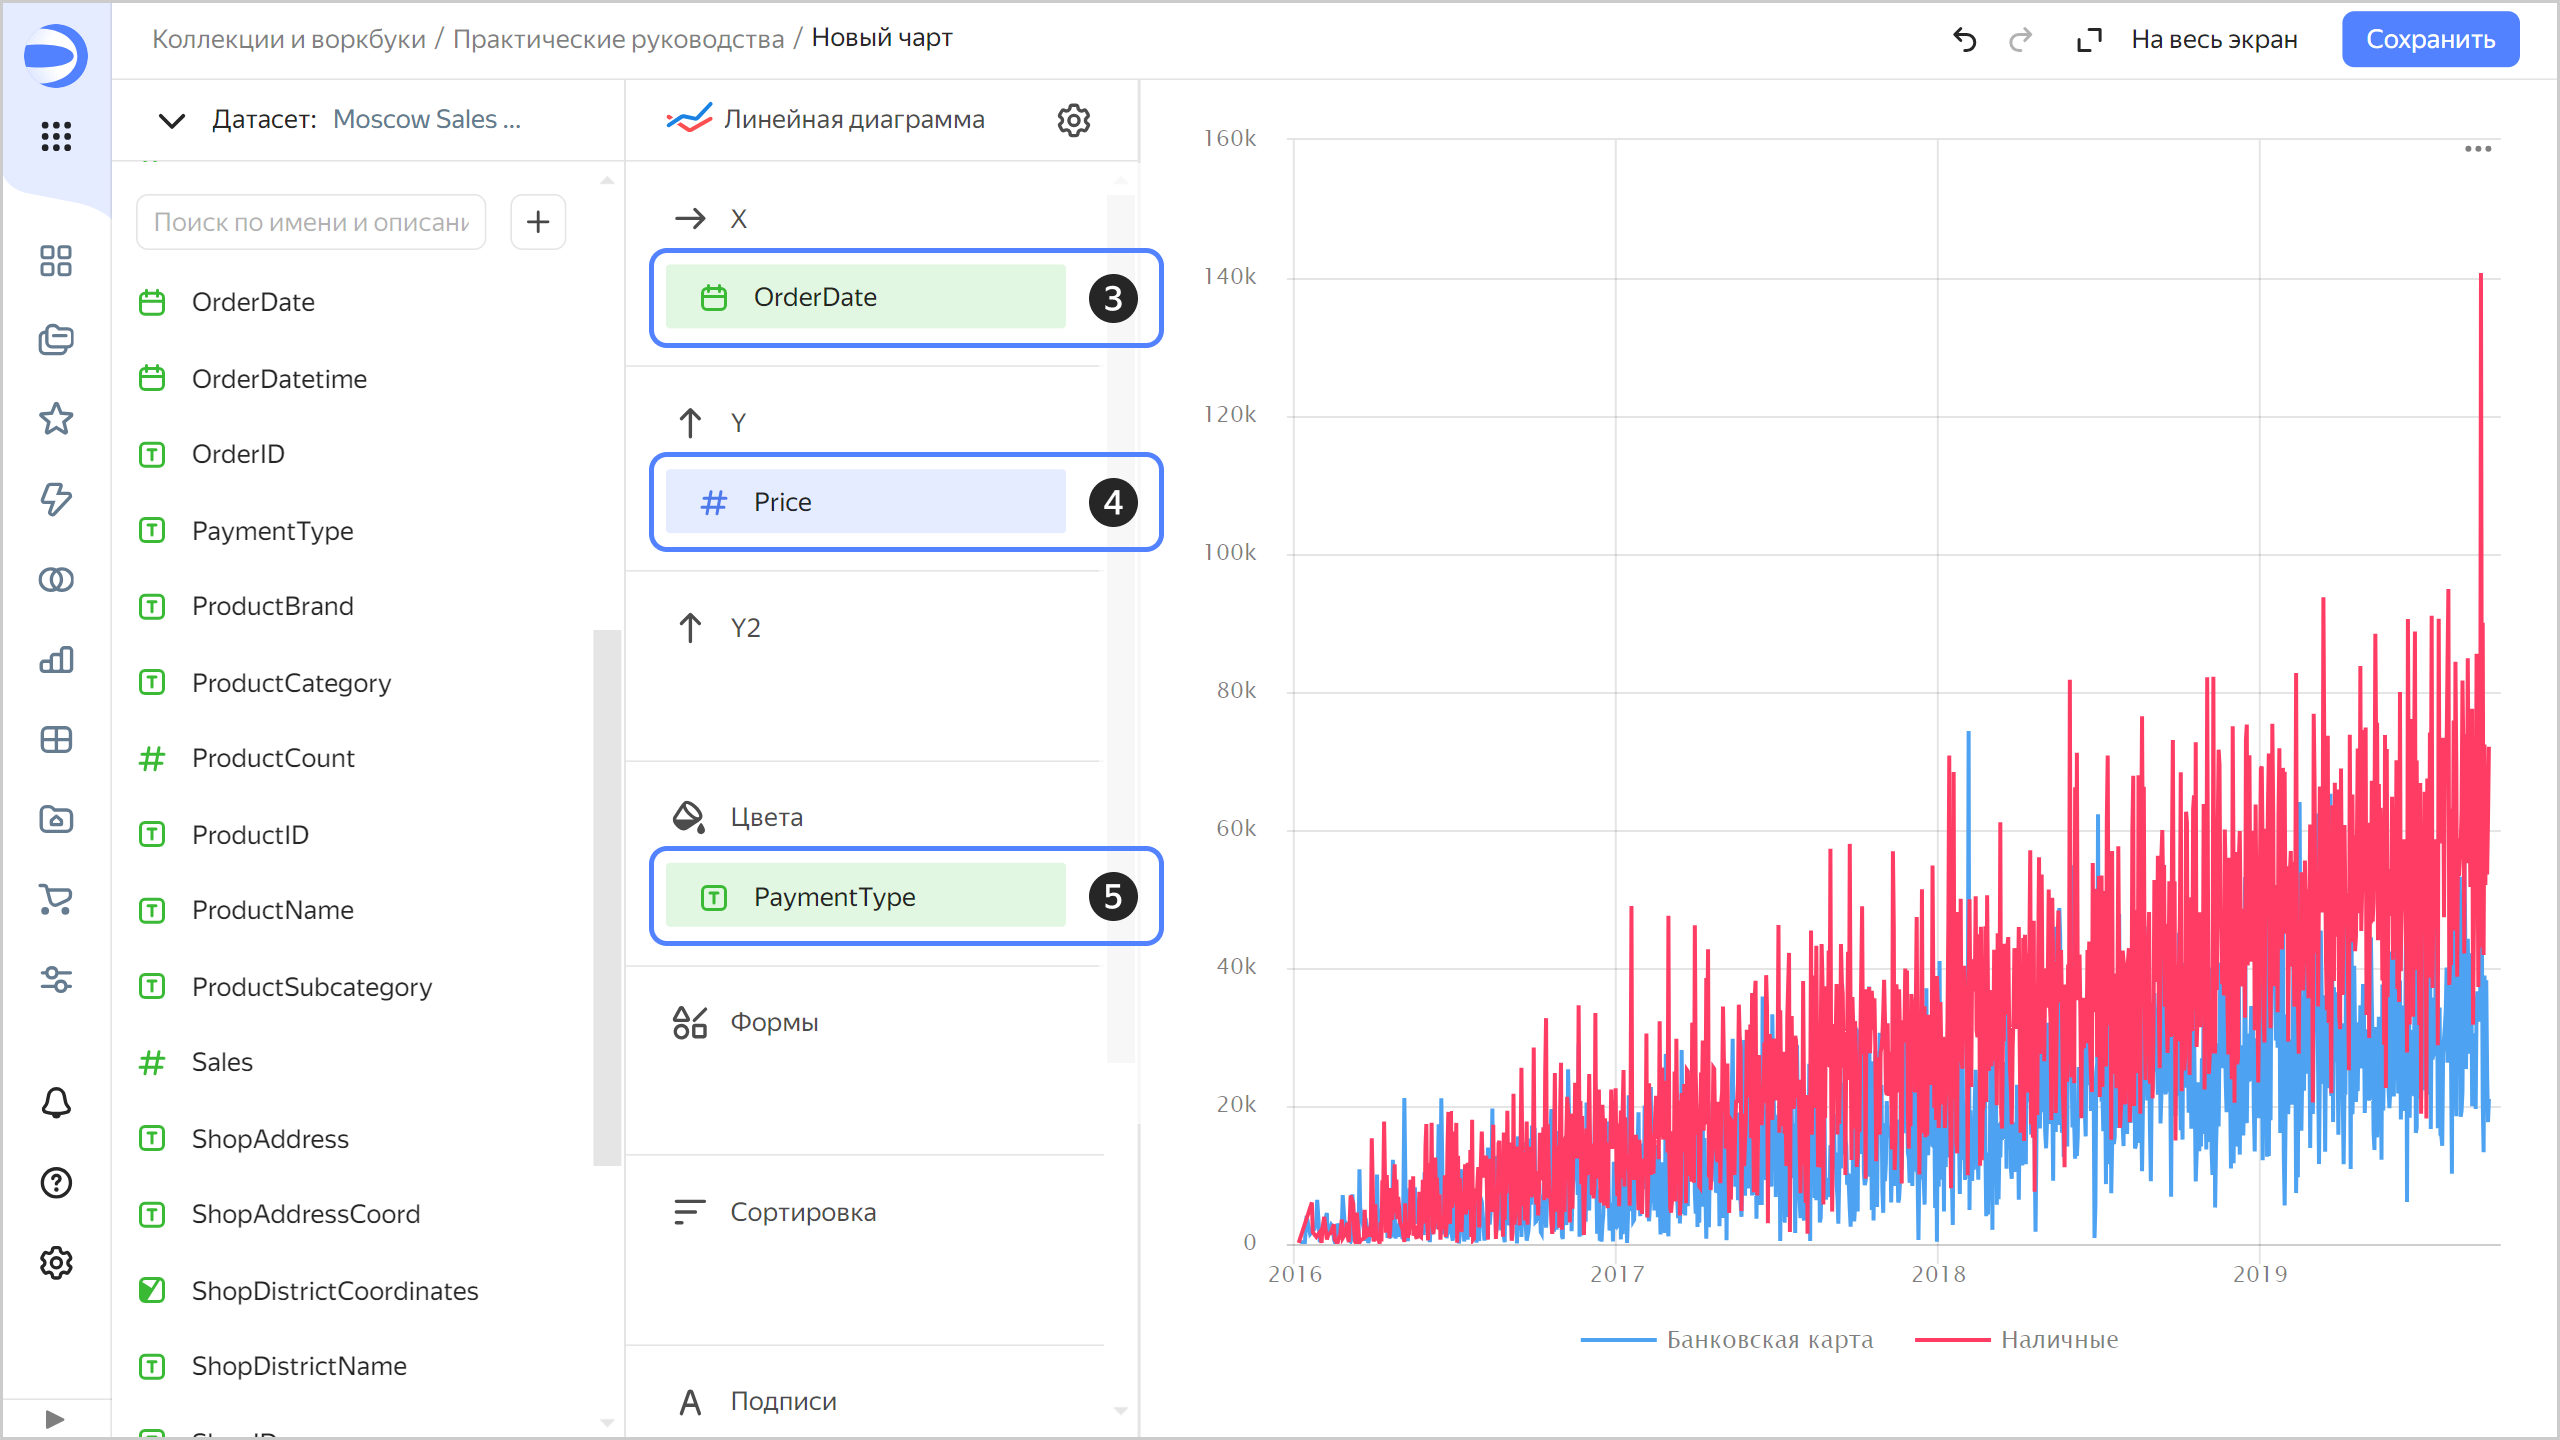Open the help question mark icon
Viewport: 2560px width, 1440px height.
coord(56,1183)
